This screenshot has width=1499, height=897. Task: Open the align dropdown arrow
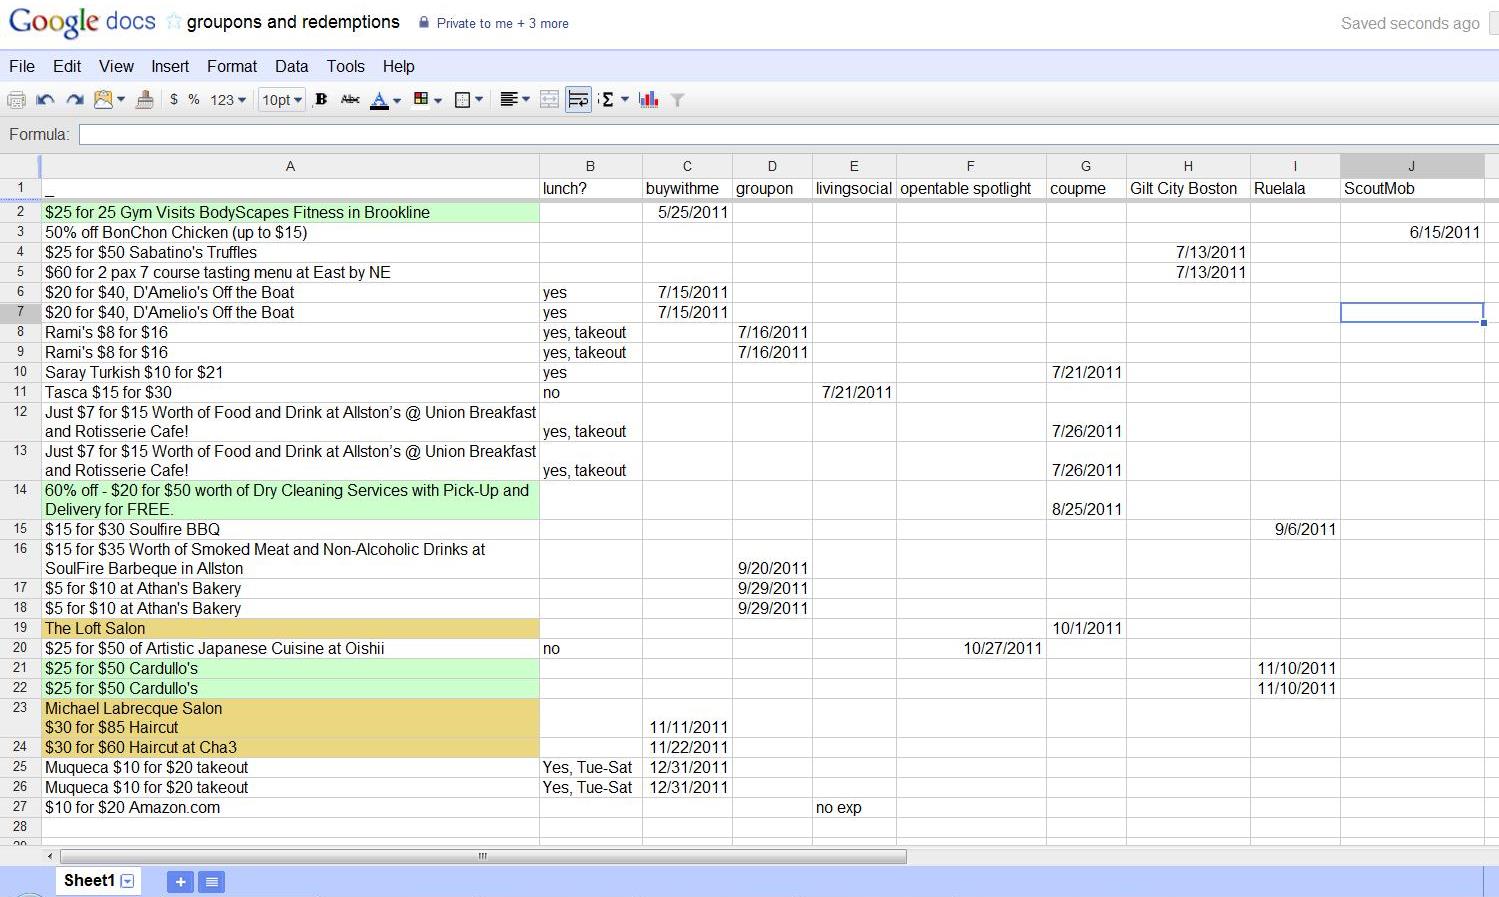[526, 100]
